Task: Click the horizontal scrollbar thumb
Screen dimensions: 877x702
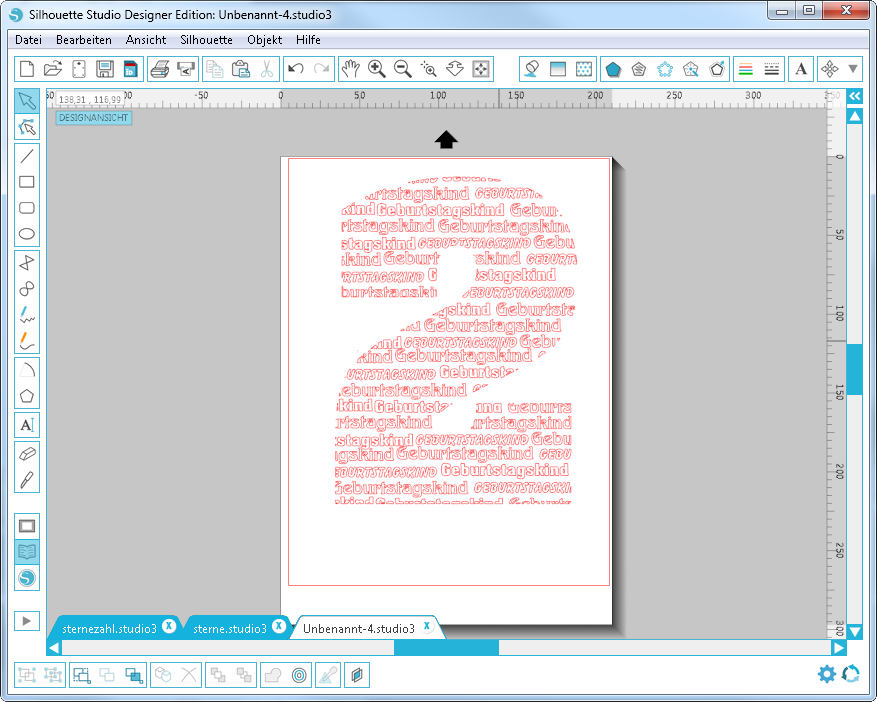Action: coord(445,648)
